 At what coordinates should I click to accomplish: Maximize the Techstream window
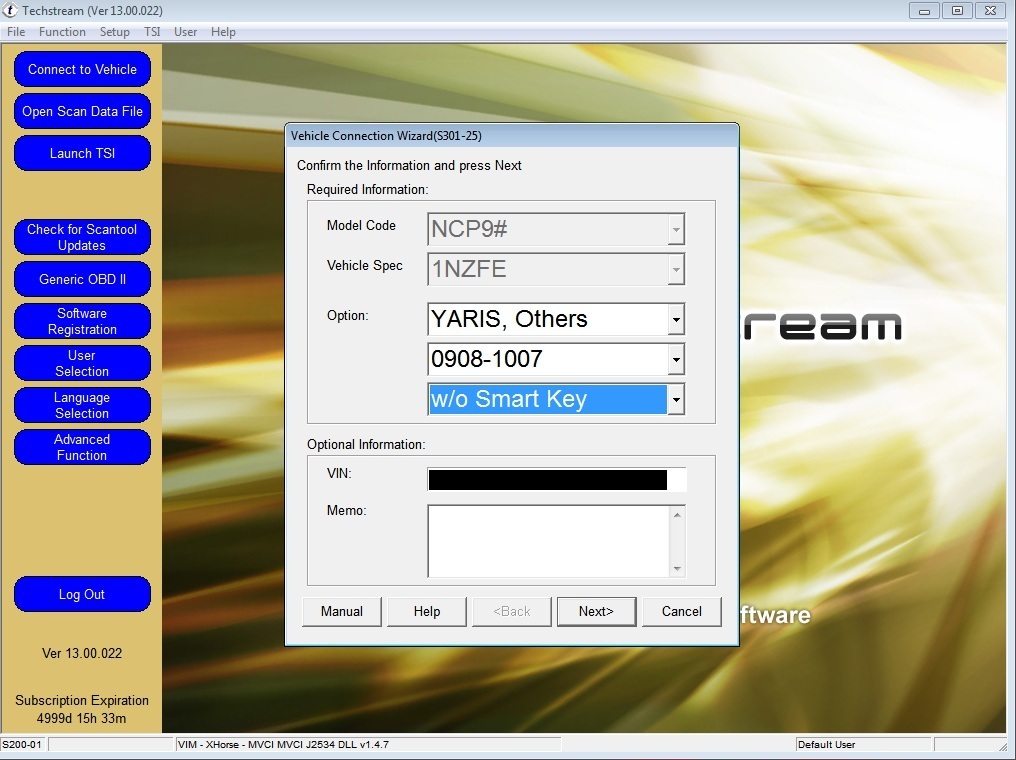[957, 11]
